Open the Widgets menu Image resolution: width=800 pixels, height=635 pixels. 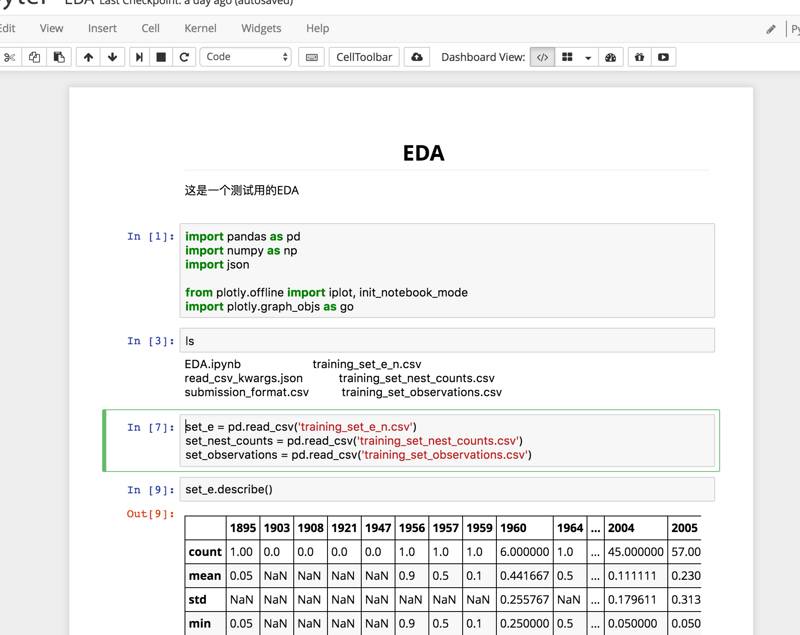(x=261, y=28)
